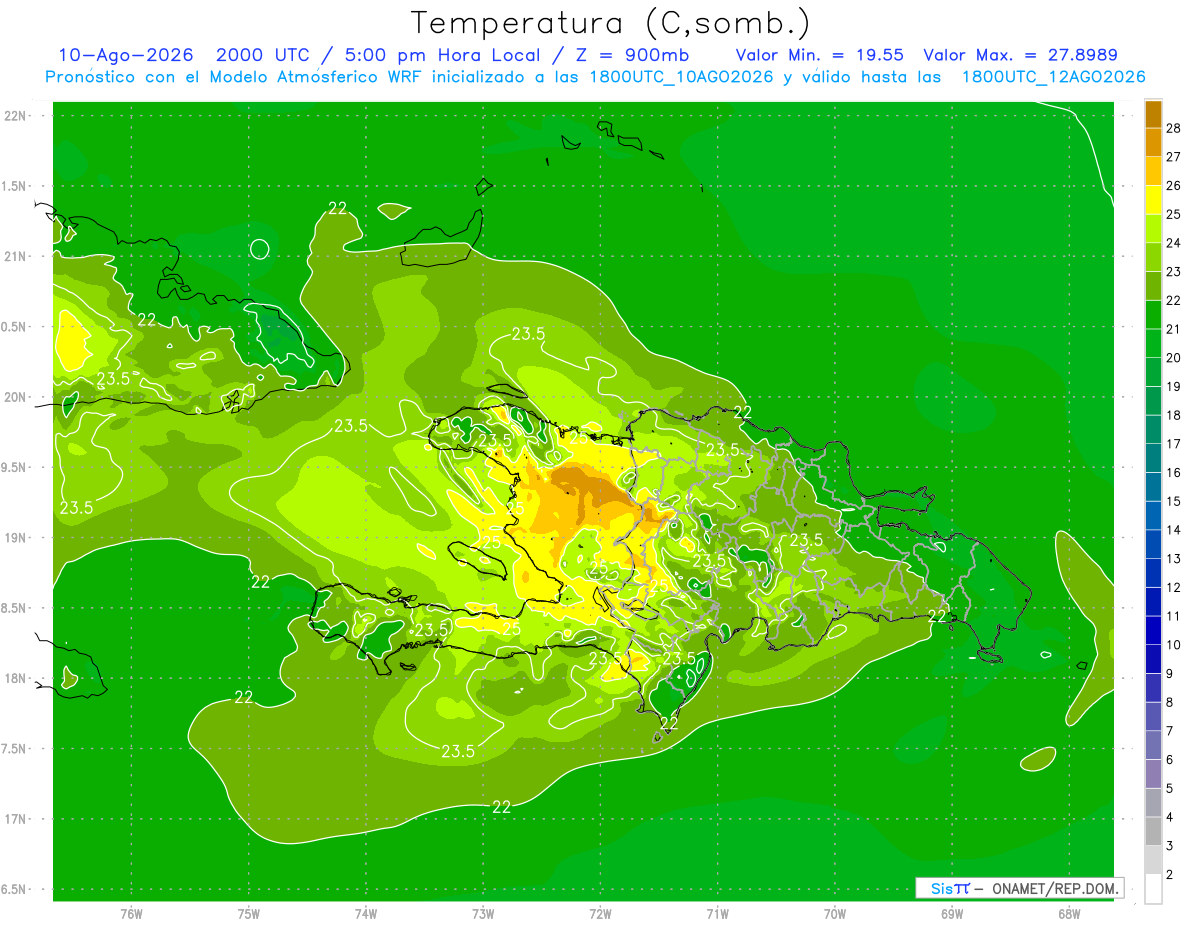Click the '68W' longitude axis label

click(x=1069, y=914)
